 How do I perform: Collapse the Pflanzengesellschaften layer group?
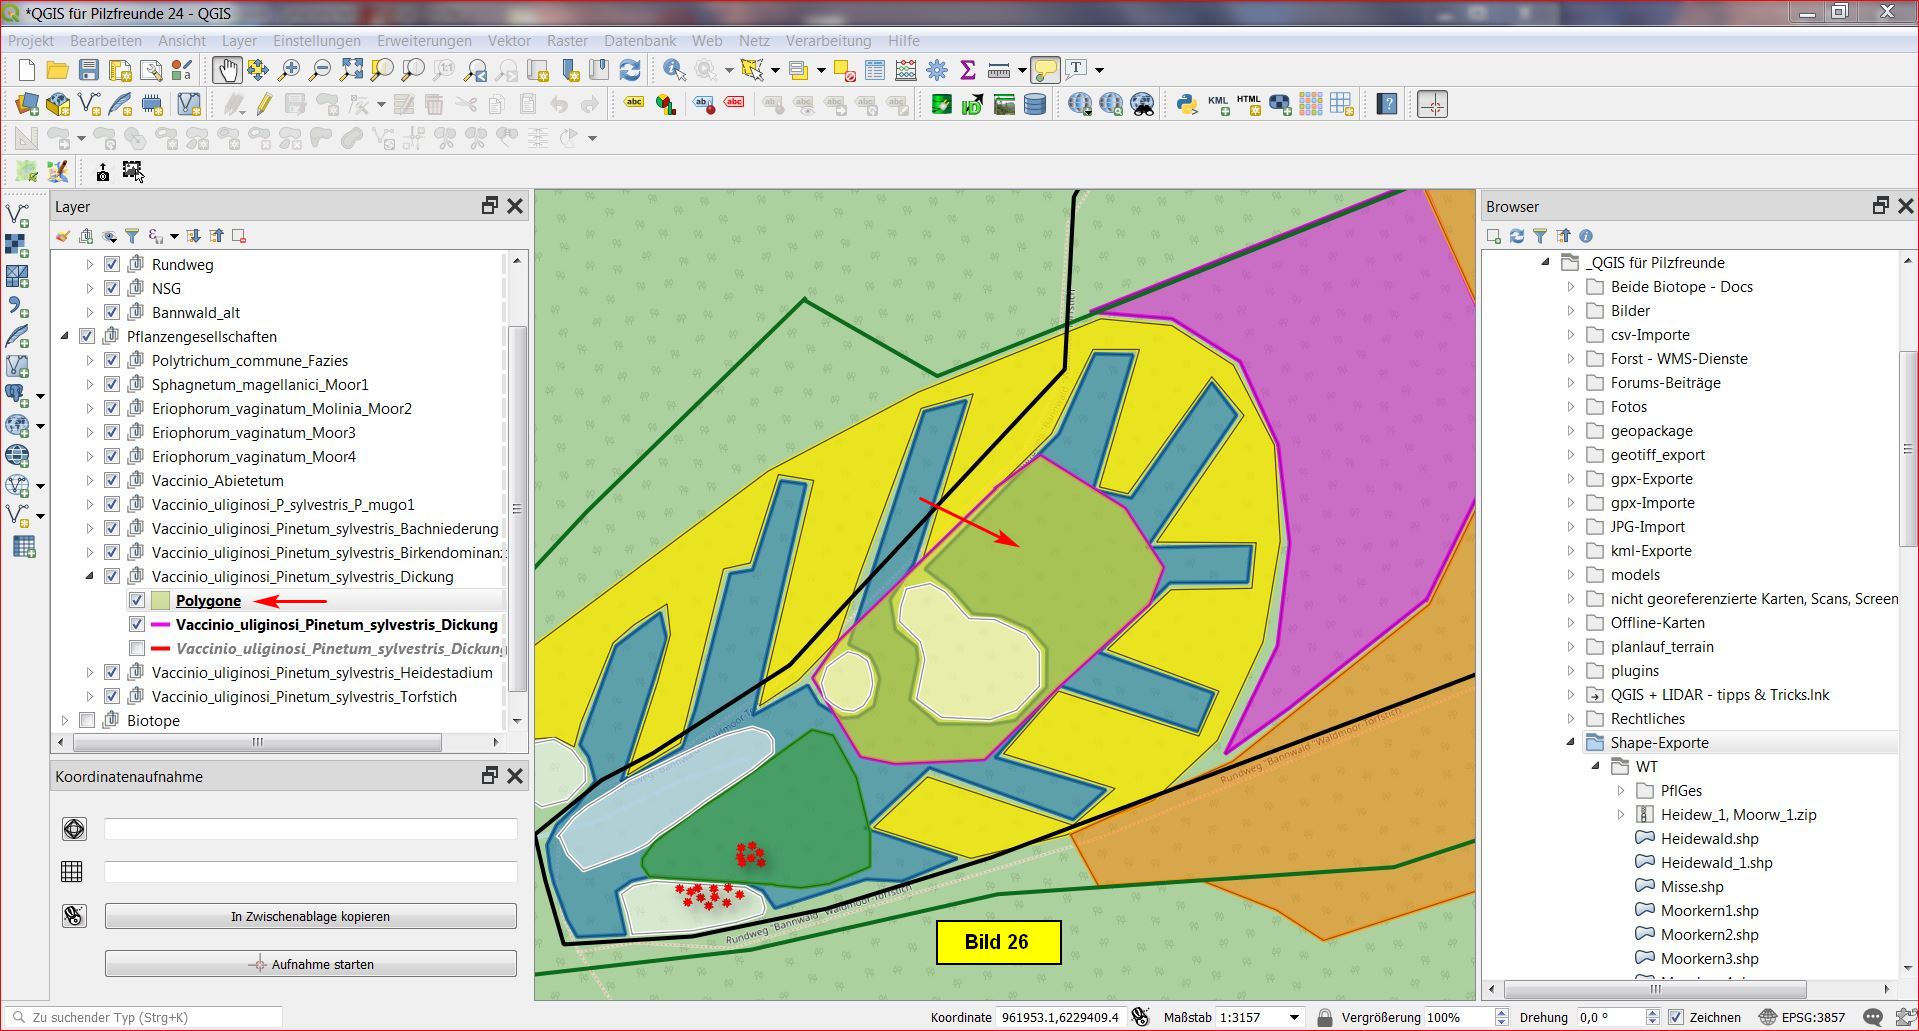(65, 337)
